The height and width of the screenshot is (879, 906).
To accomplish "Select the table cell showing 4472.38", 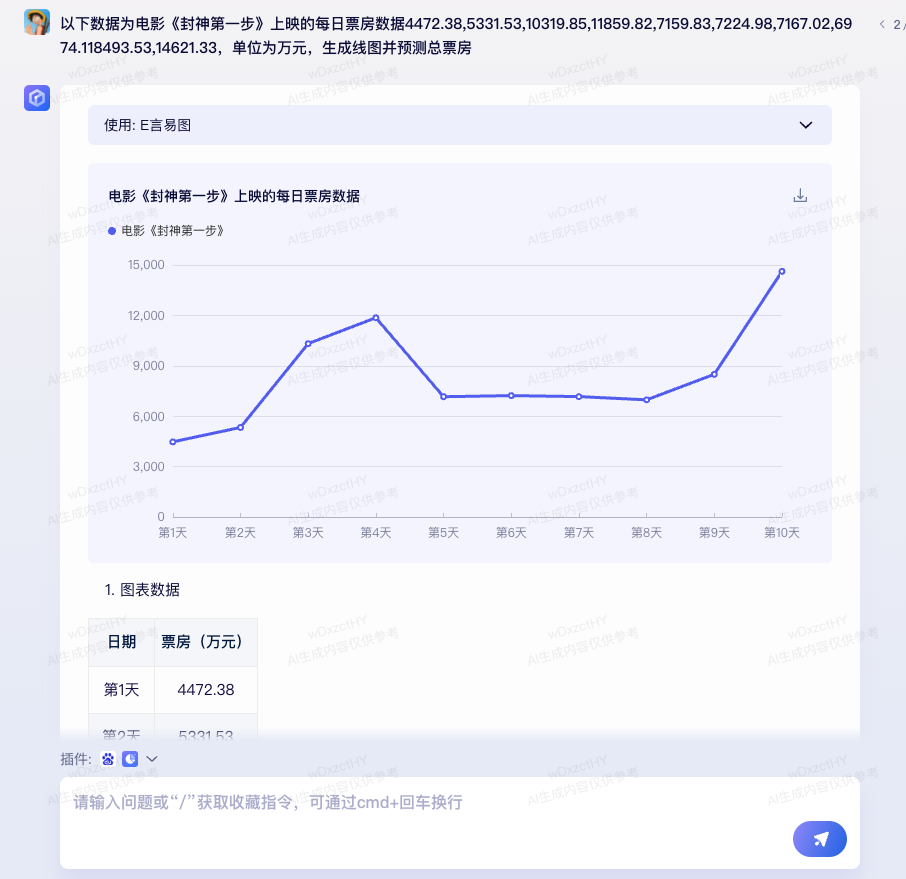I will tap(206, 690).
